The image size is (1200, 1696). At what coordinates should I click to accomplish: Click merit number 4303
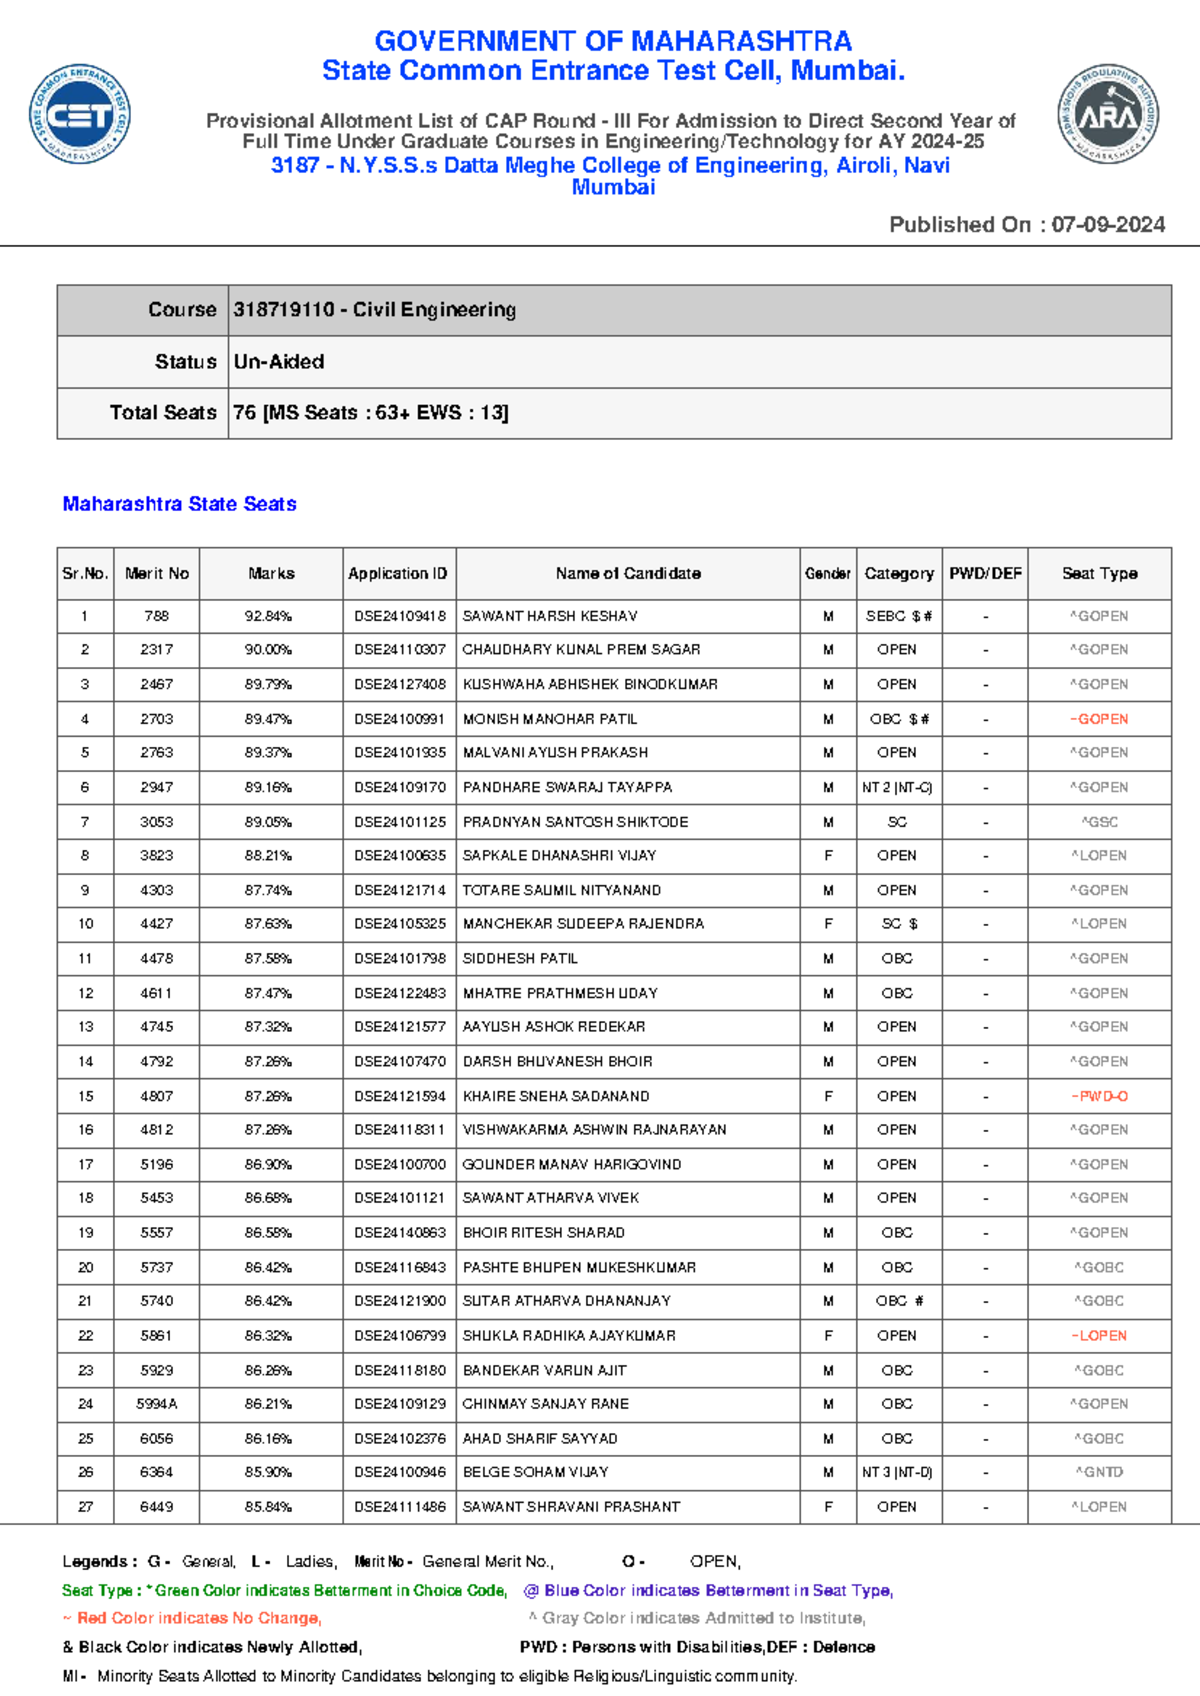[x=157, y=890]
